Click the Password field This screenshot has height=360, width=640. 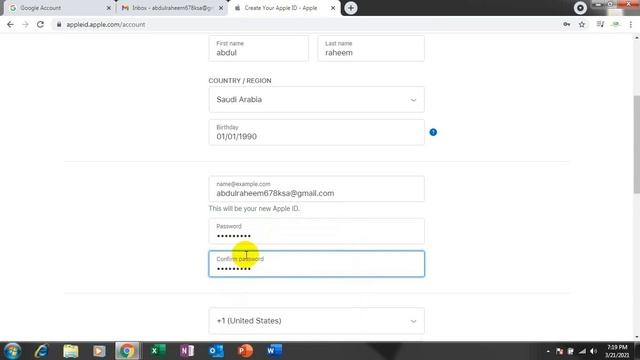316,231
